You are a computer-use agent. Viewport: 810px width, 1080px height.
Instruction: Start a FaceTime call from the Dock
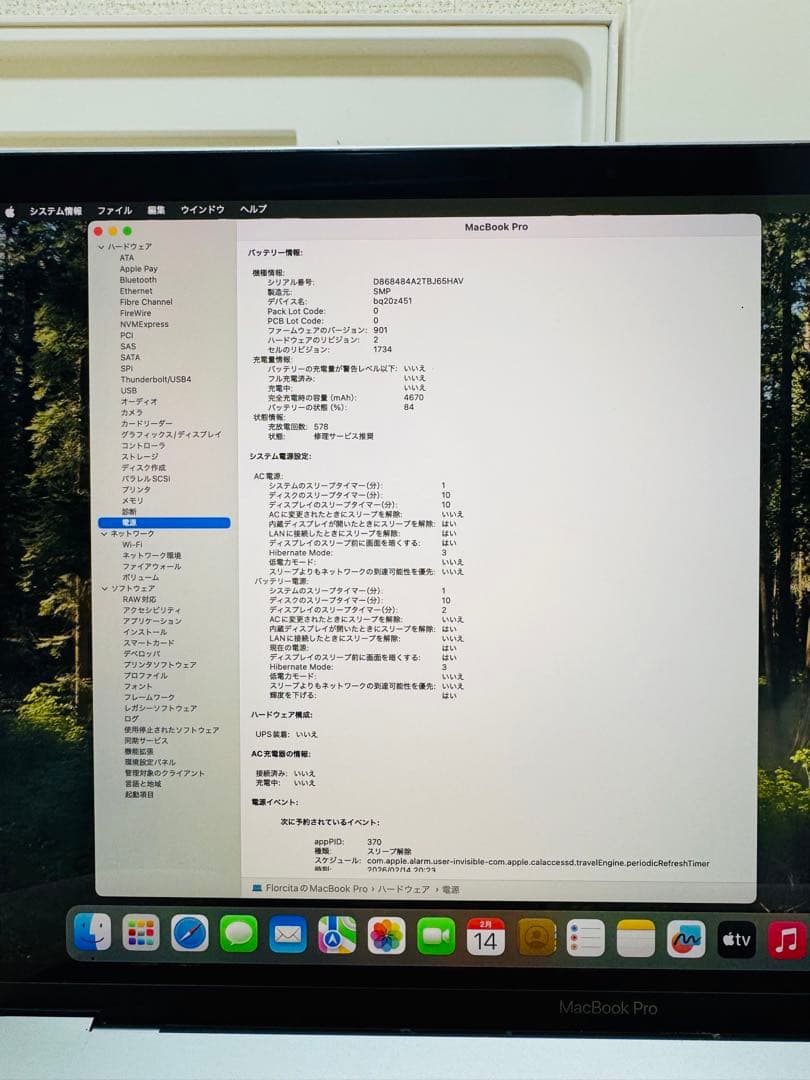(438, 938)
